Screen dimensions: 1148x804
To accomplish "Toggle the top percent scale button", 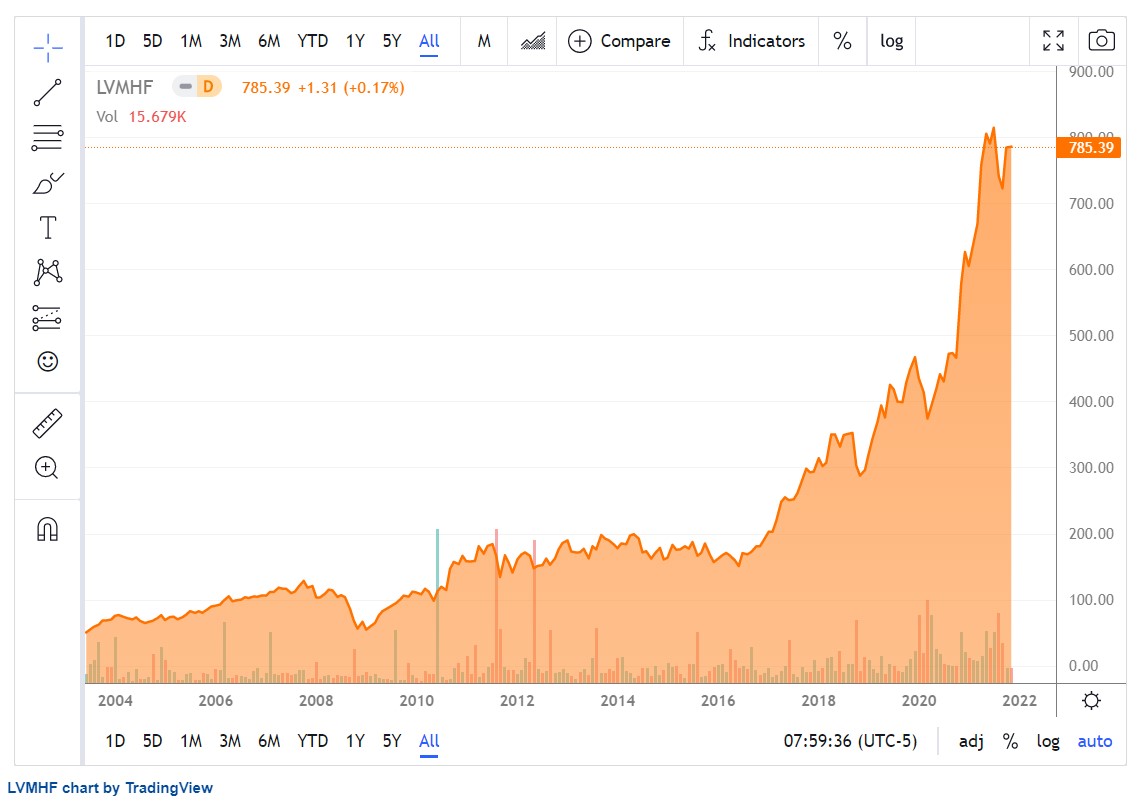I will coord(842,41).
